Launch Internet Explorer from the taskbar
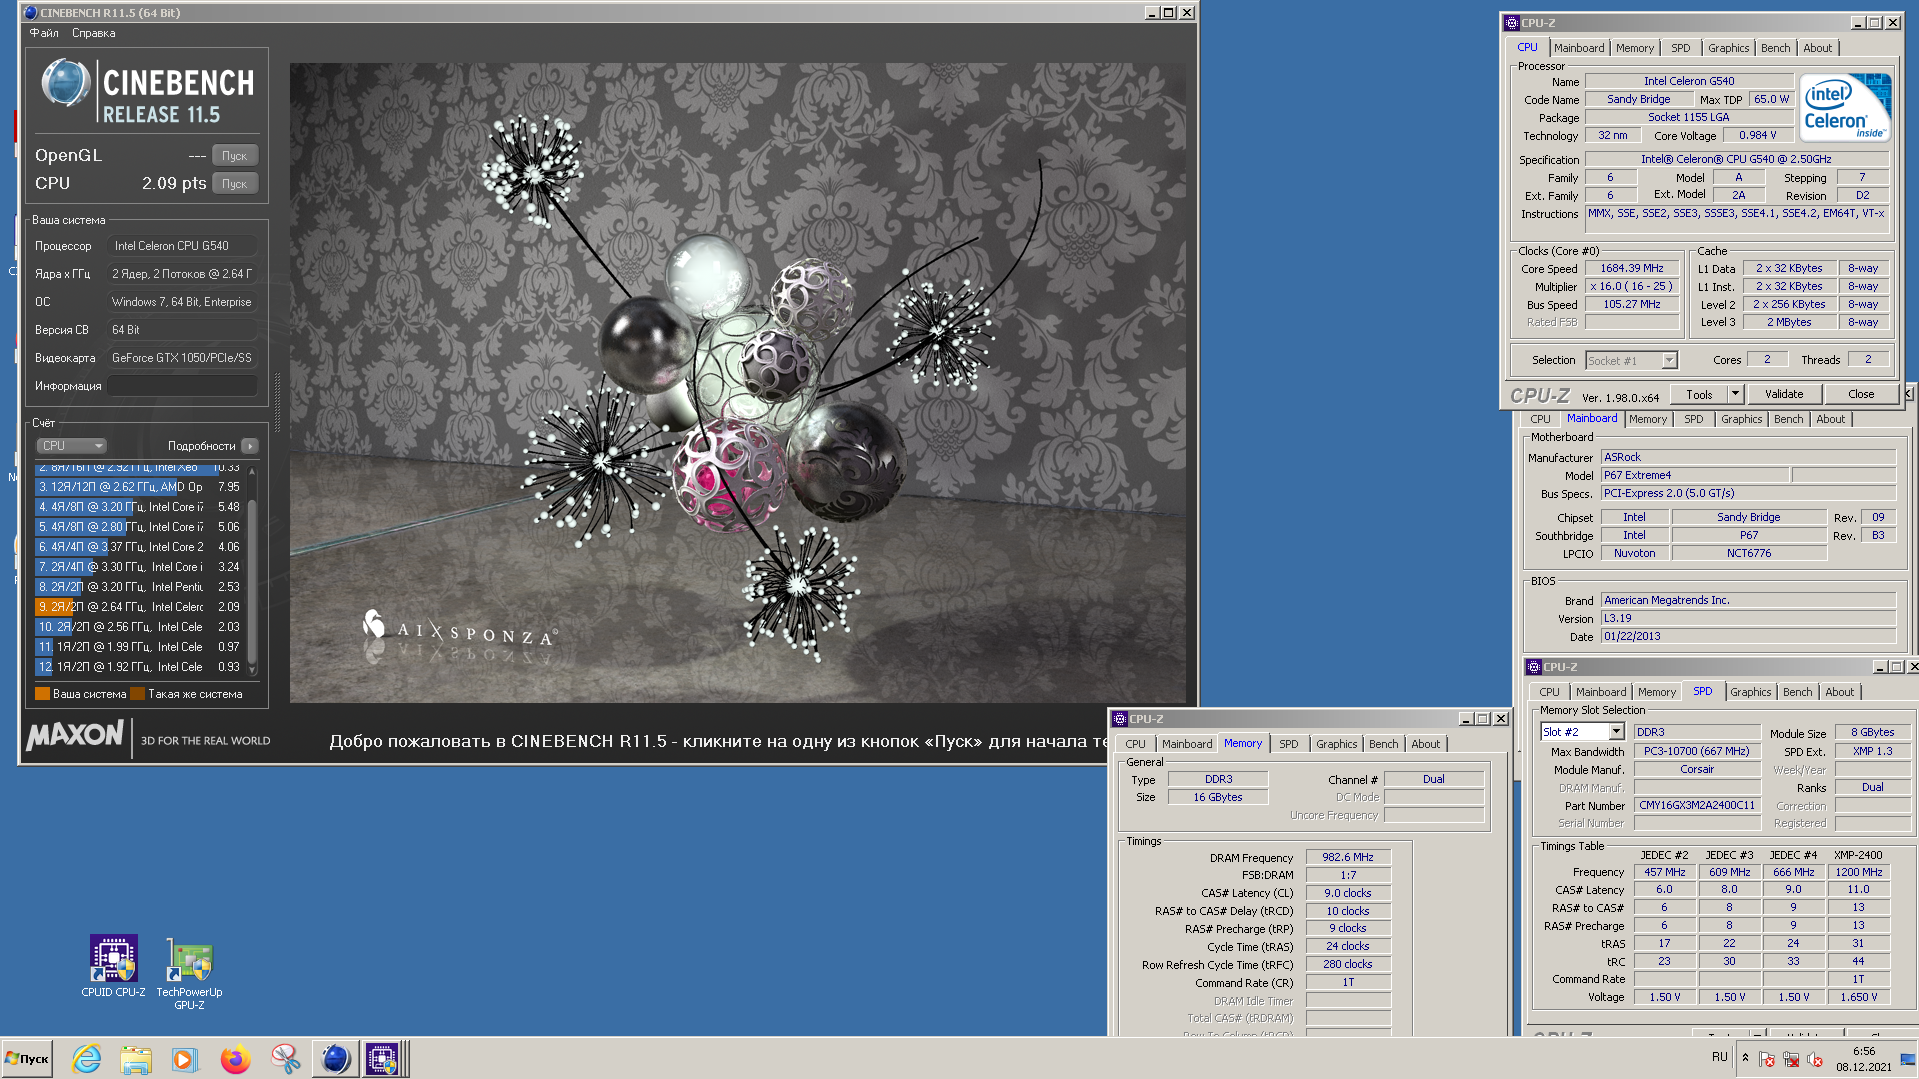1919x1079 pixels. [87, 1058]
